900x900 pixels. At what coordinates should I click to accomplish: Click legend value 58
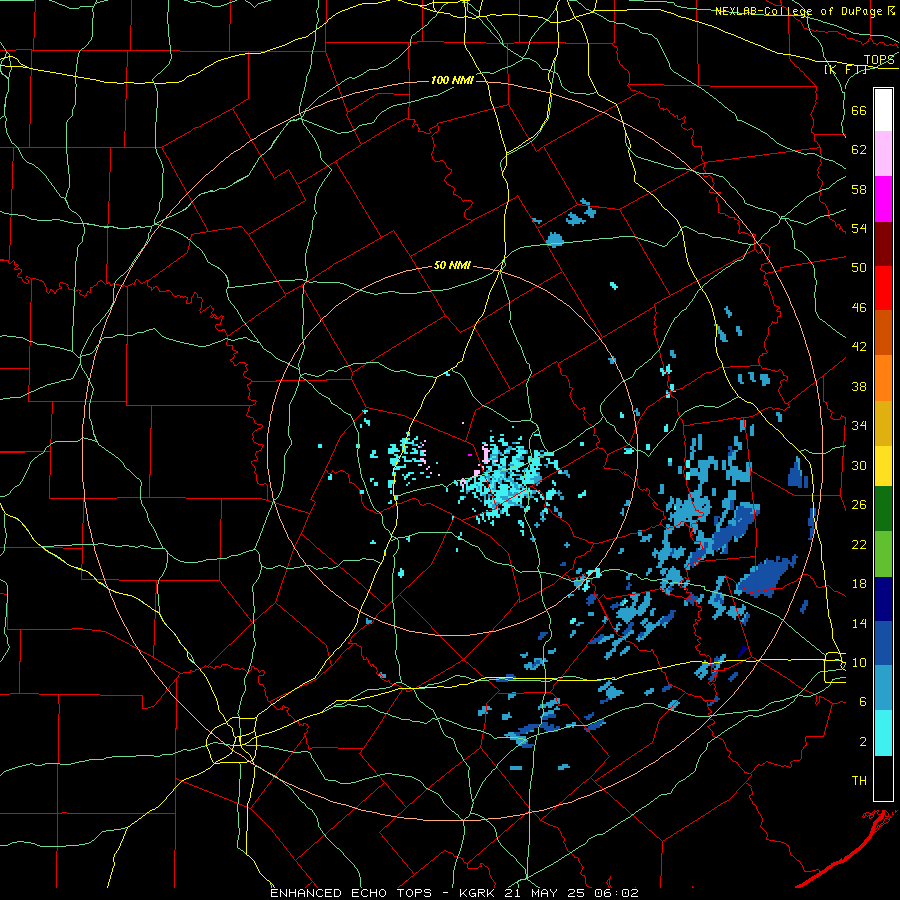point(859,189)
